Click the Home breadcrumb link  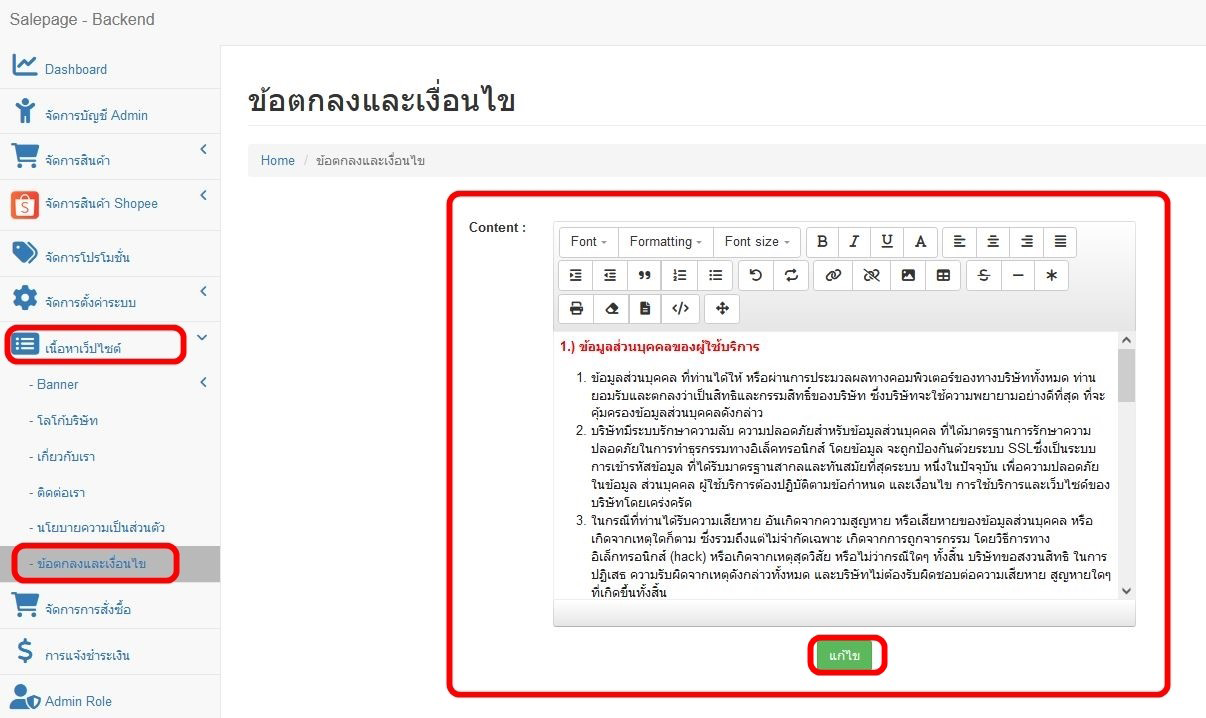click(x=278, y=161)
